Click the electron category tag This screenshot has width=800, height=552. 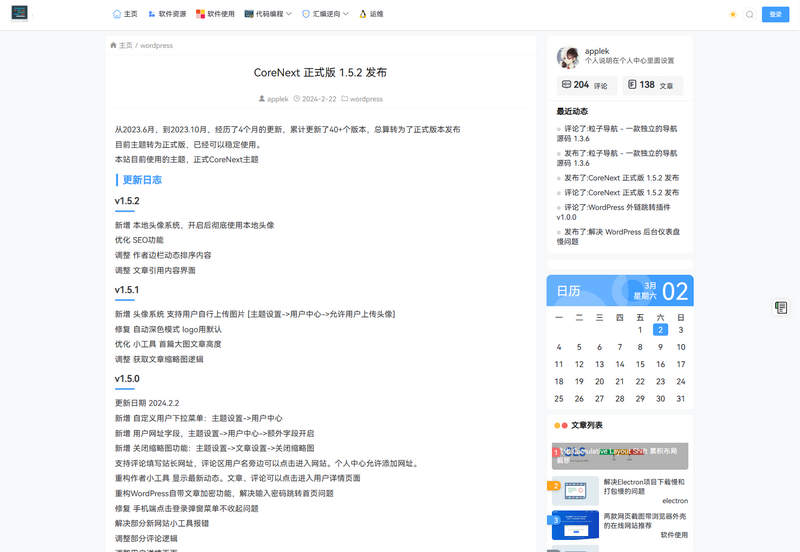point(675,501)
